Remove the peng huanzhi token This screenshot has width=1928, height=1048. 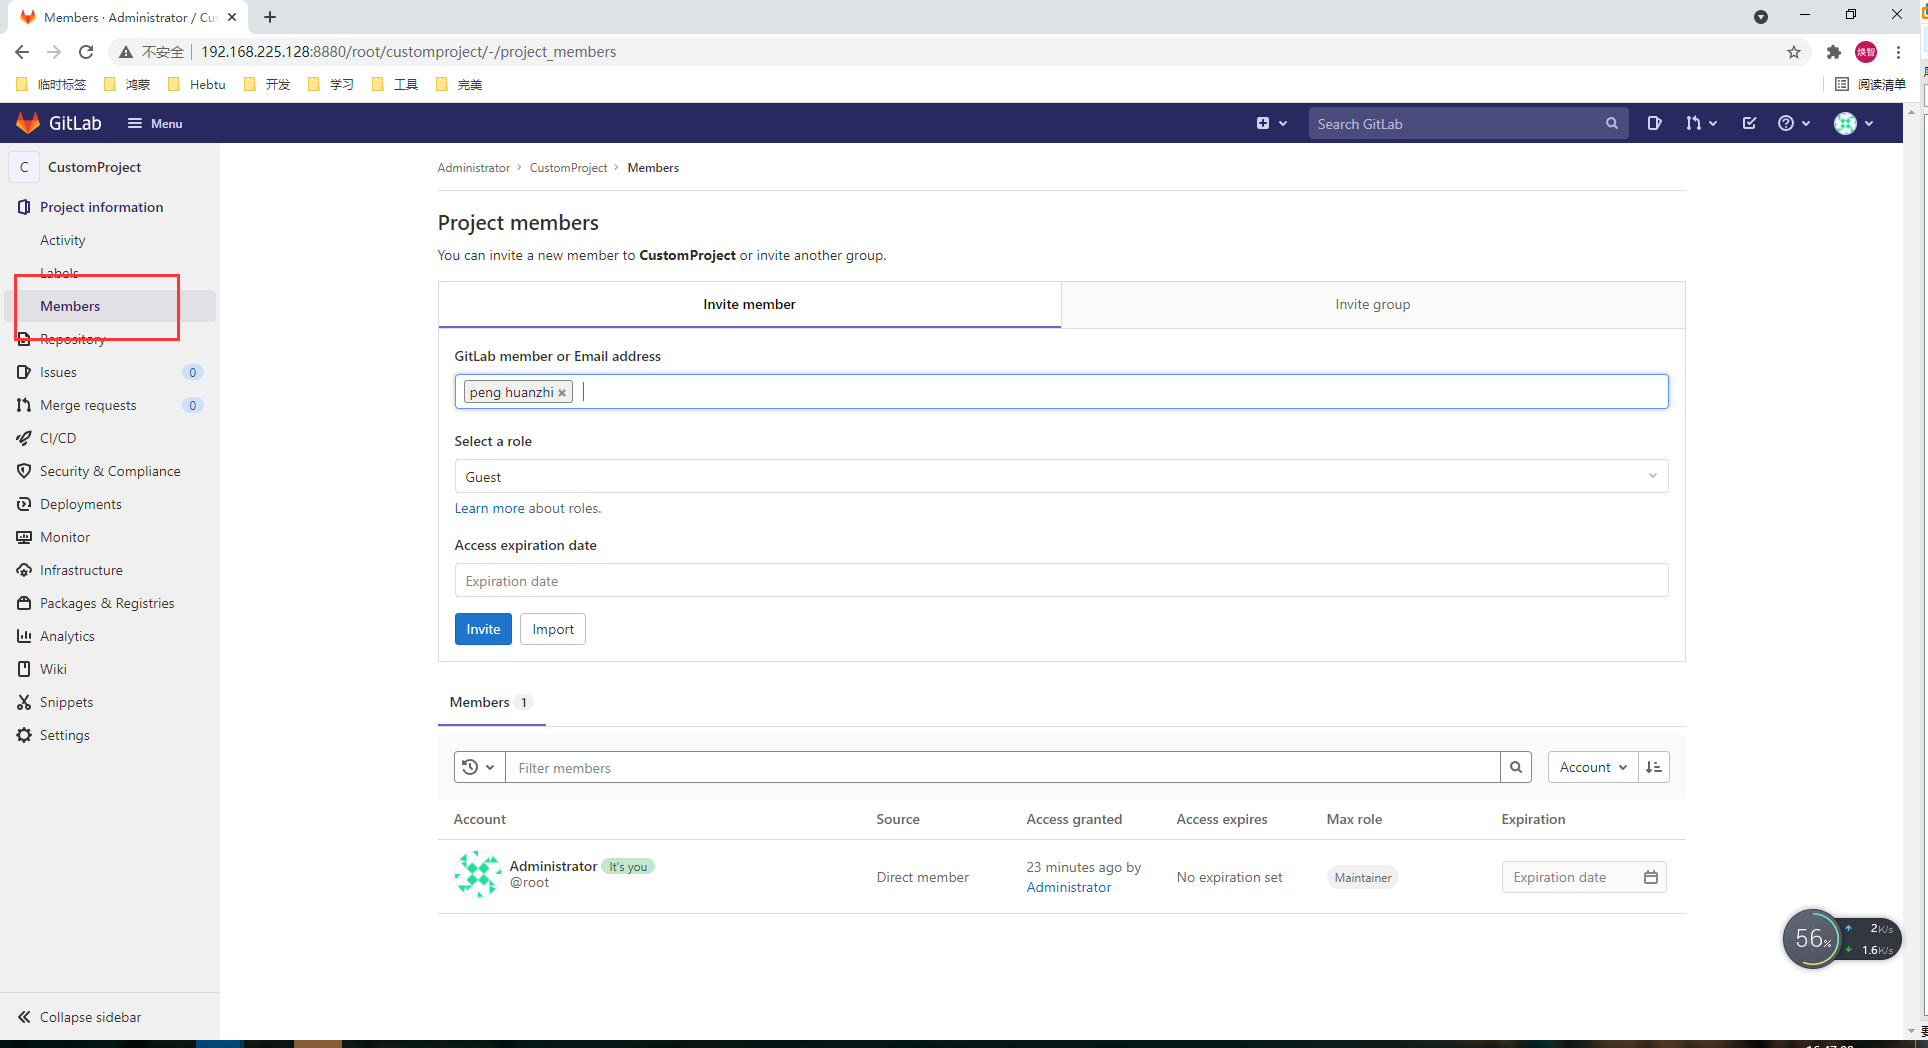coord(562,393)
